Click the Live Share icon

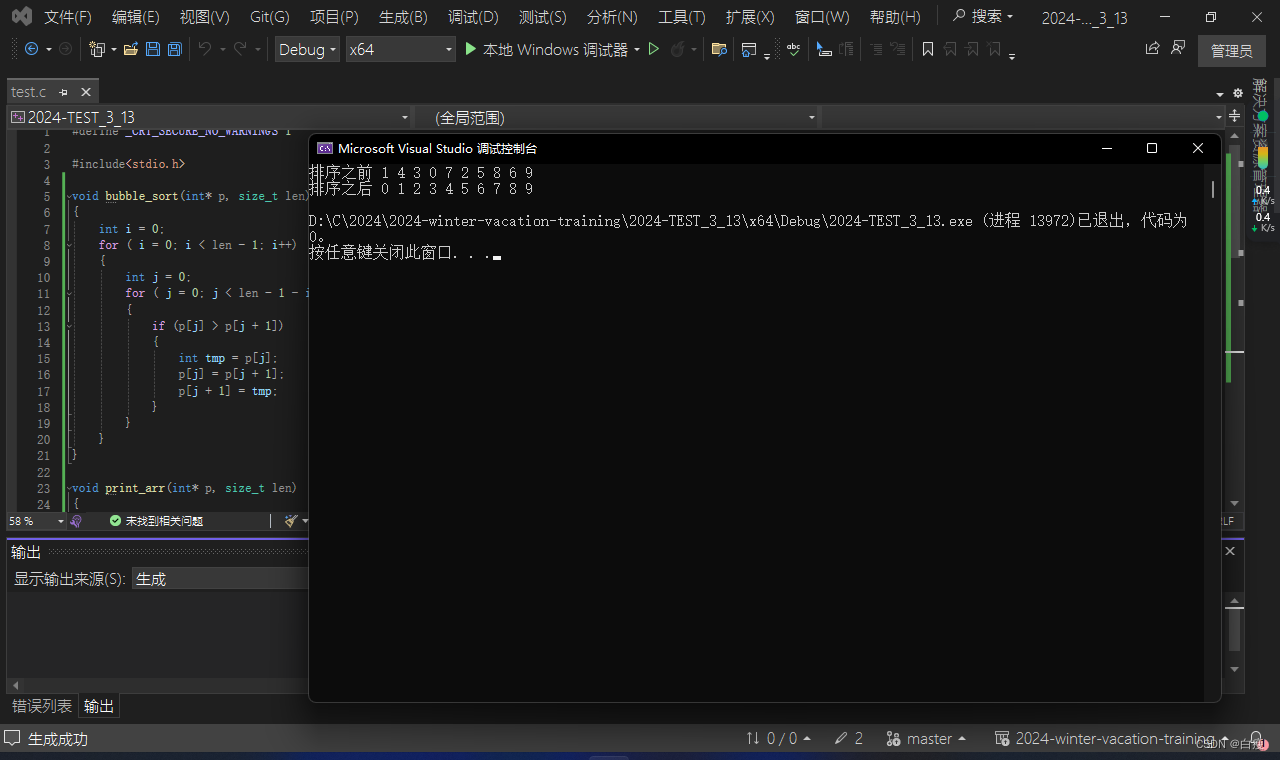point(1153,48)
